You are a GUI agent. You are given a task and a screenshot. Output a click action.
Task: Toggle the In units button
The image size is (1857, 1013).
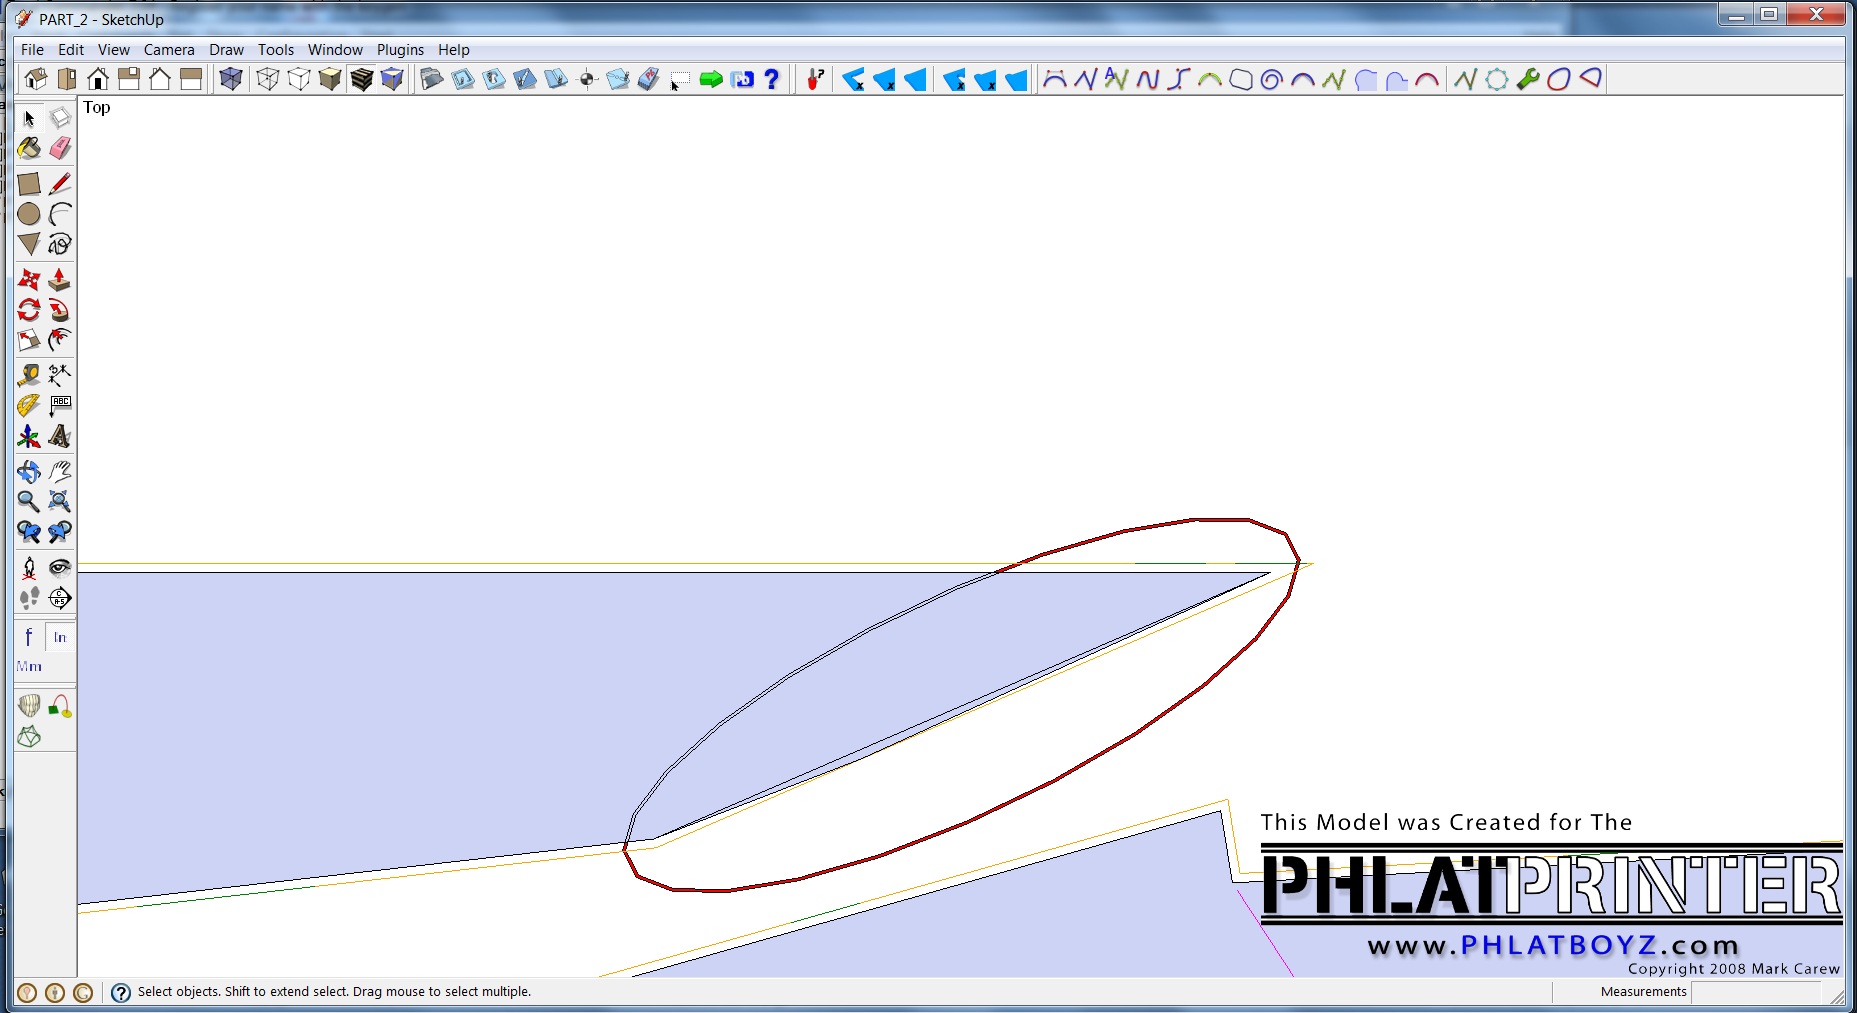(60, 637)
